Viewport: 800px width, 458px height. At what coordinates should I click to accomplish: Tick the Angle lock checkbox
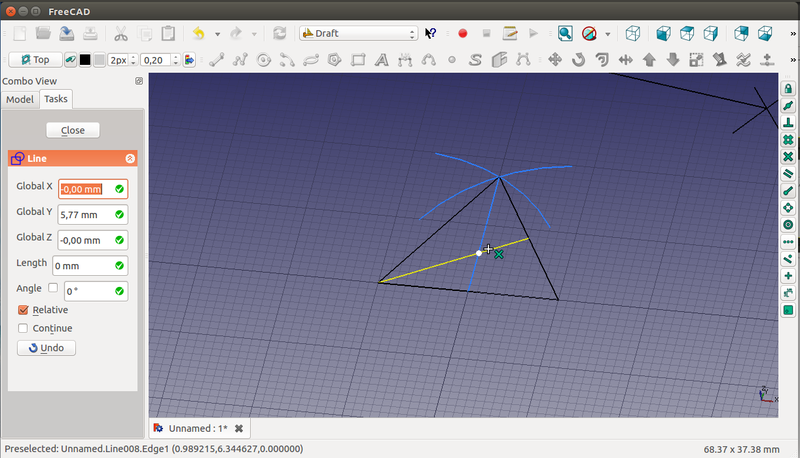(53, 288)
